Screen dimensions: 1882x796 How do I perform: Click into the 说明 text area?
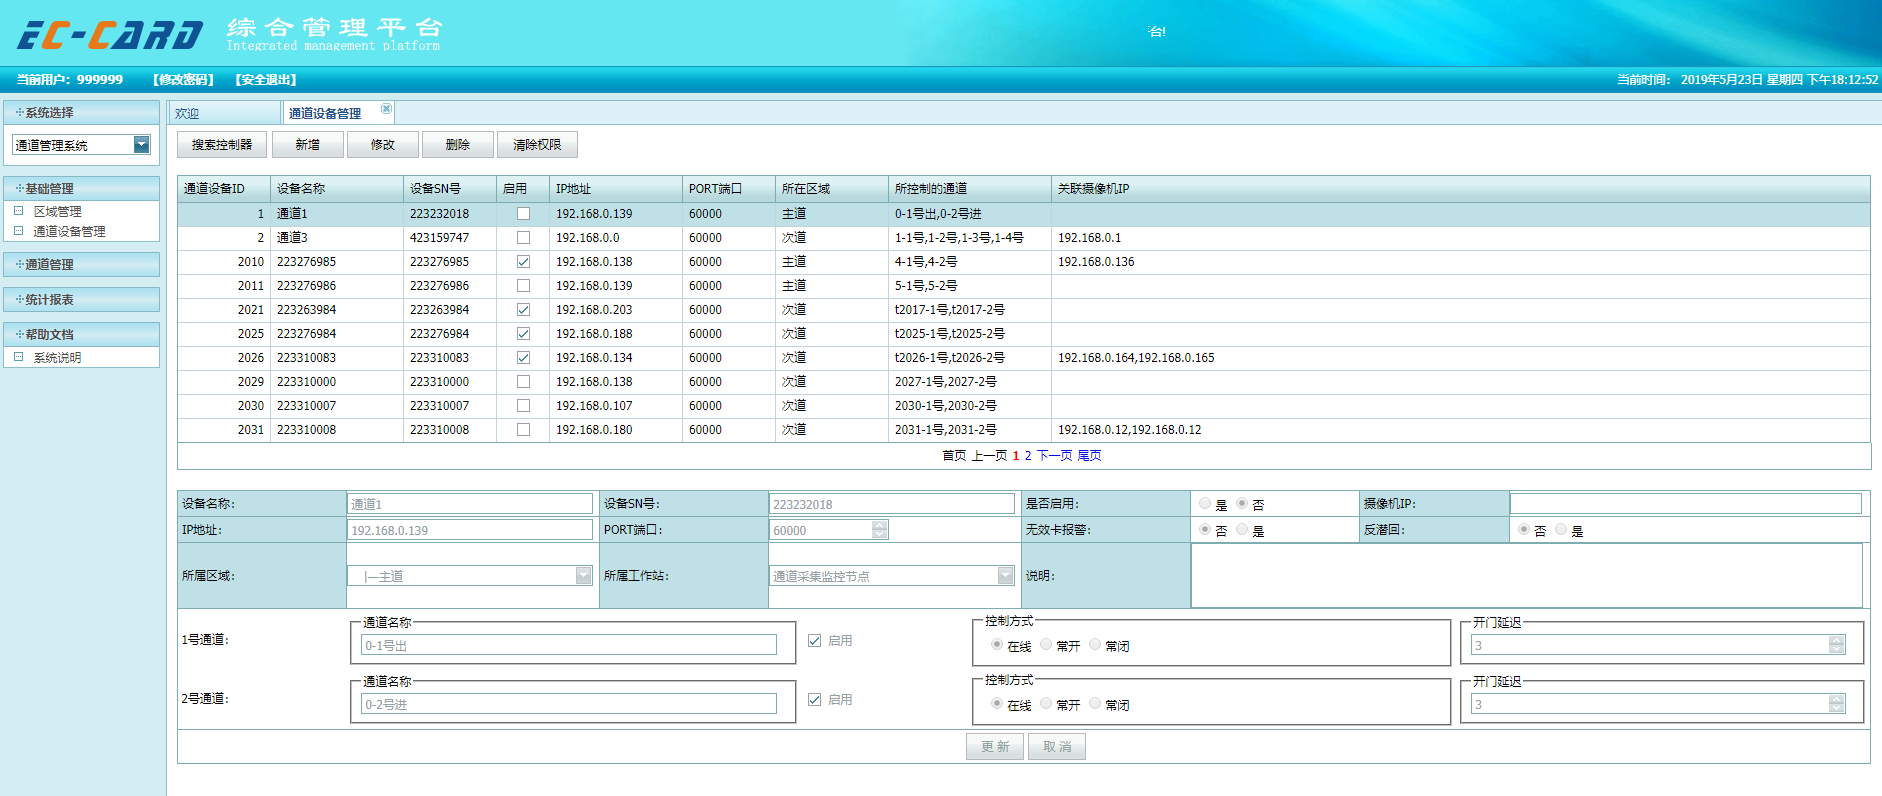click(1527, 575)
